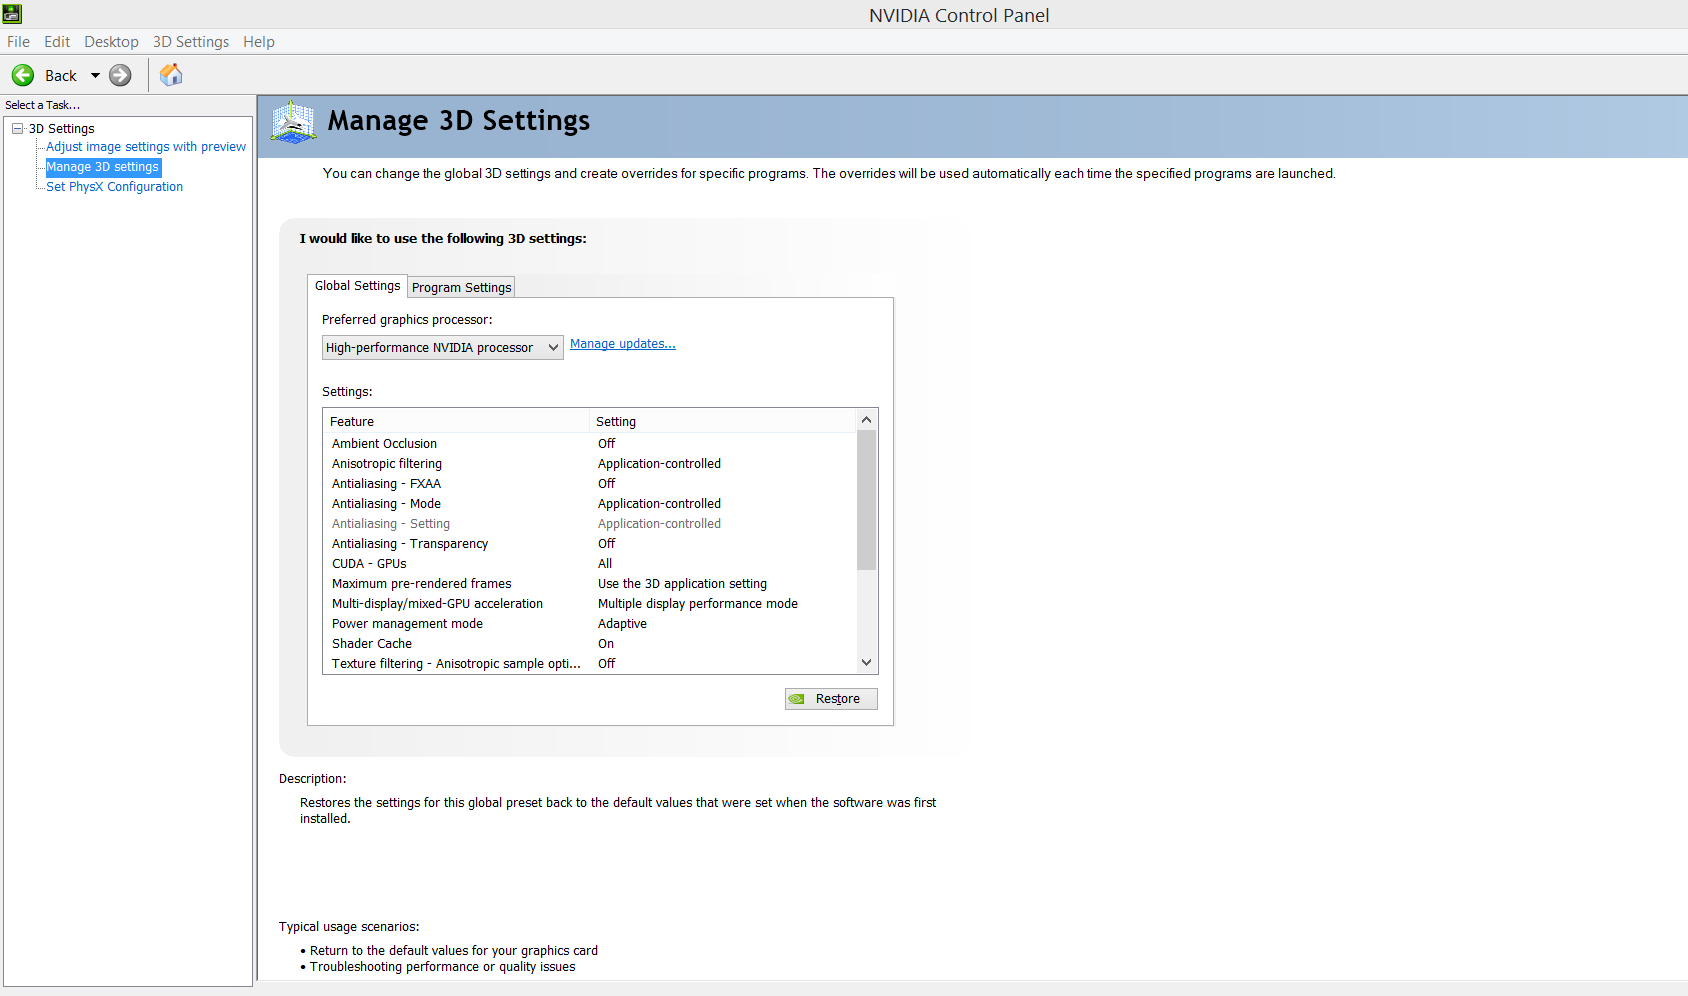Click the Manage 3D Settings header icon

[293, 122]
